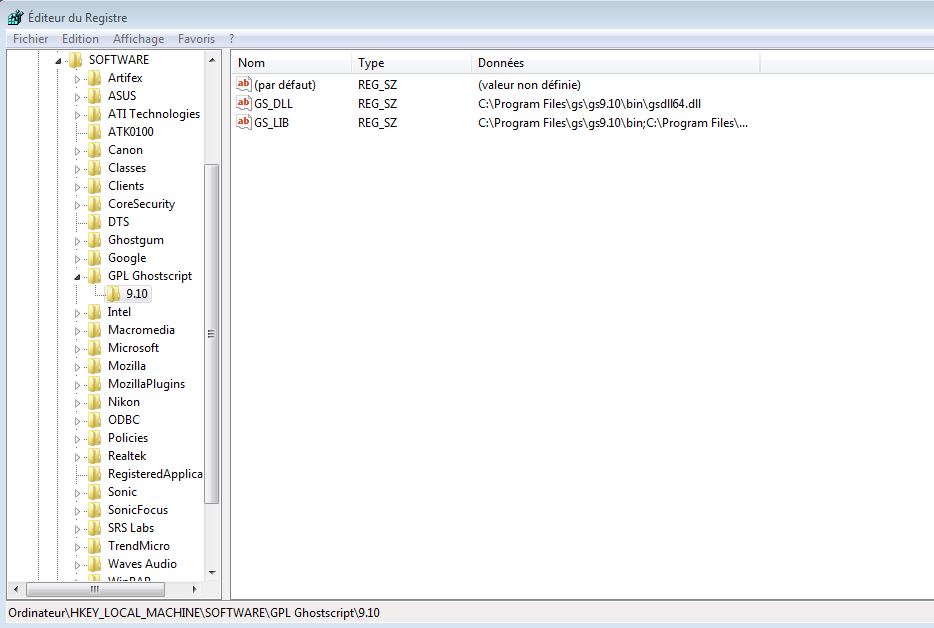Select the MozillaPlugins key
Viewport: 934px width, 628px height.
pos(147,384)
